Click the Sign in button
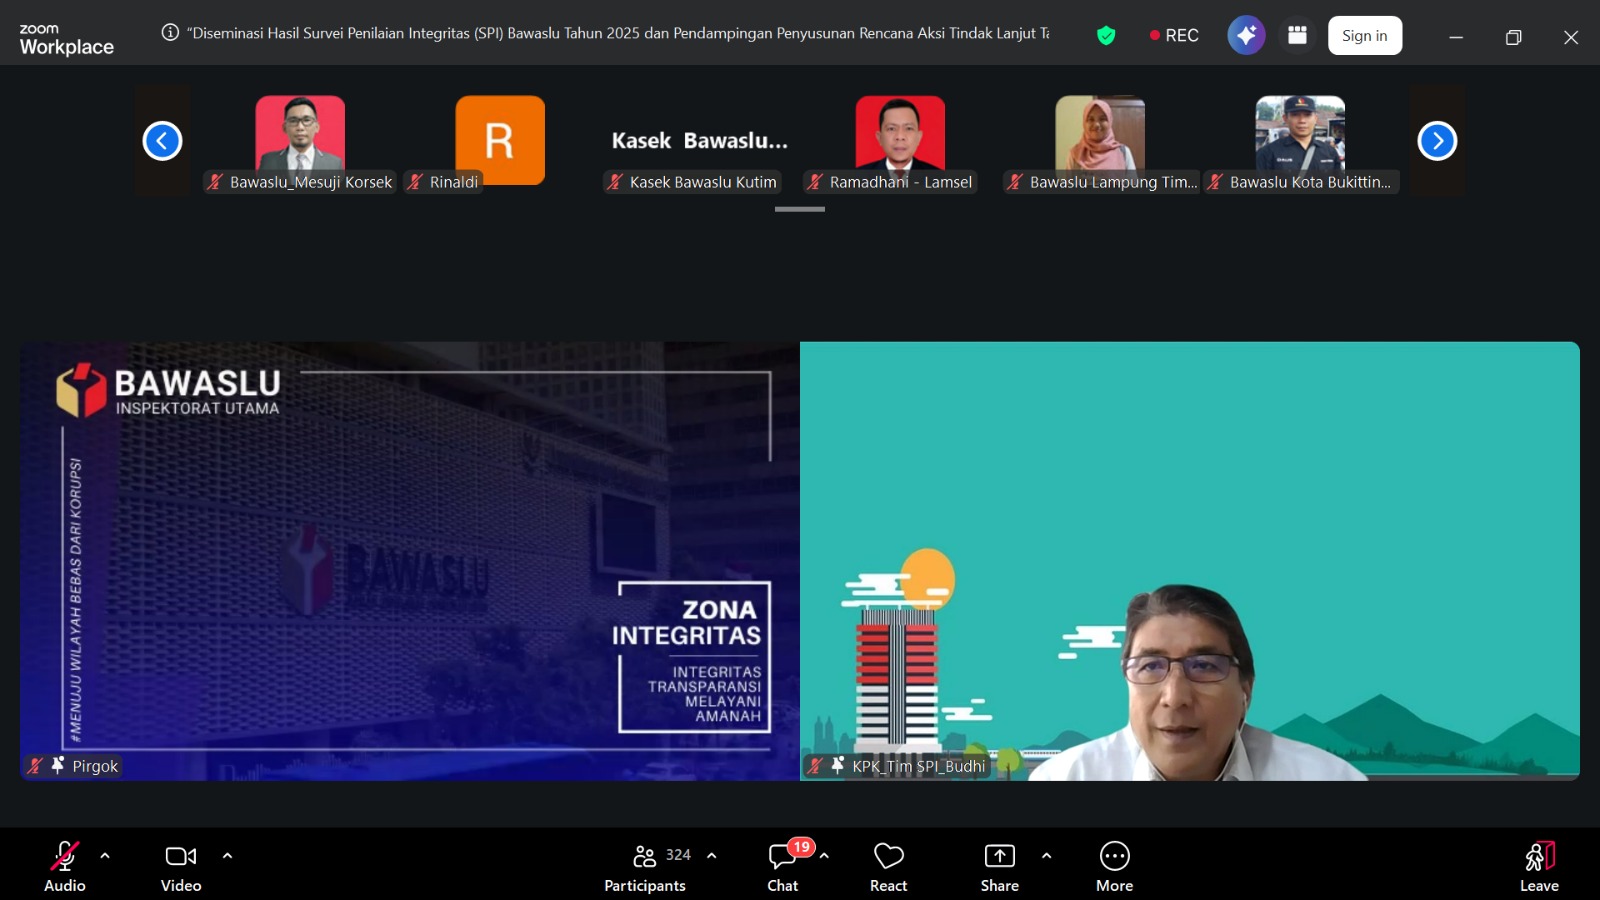This screenshot has width=1600, height=900. [1365, 35]
